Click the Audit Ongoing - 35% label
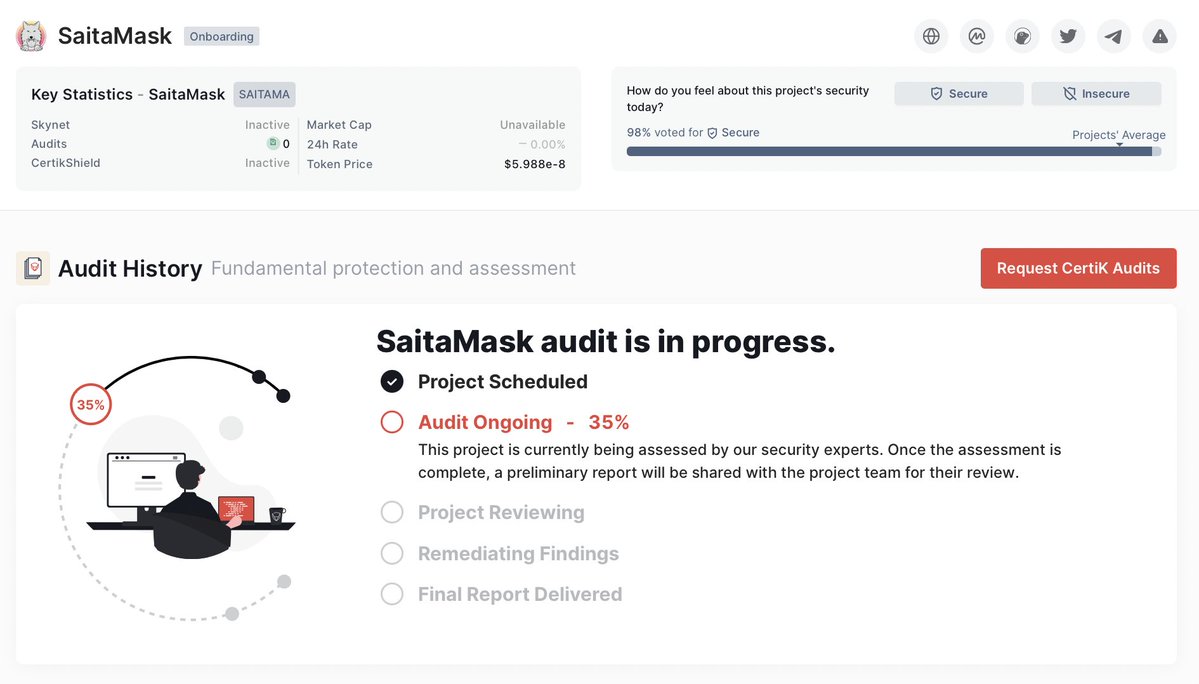1199x684 pixels. [x=524, y=422]
